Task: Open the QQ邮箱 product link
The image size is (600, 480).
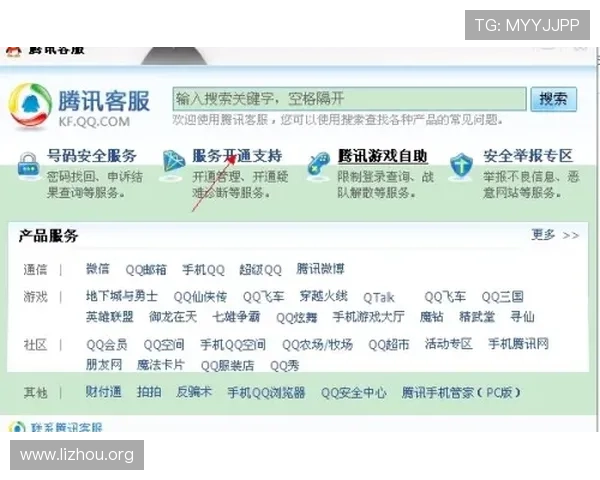Action: tap(146, 270)
